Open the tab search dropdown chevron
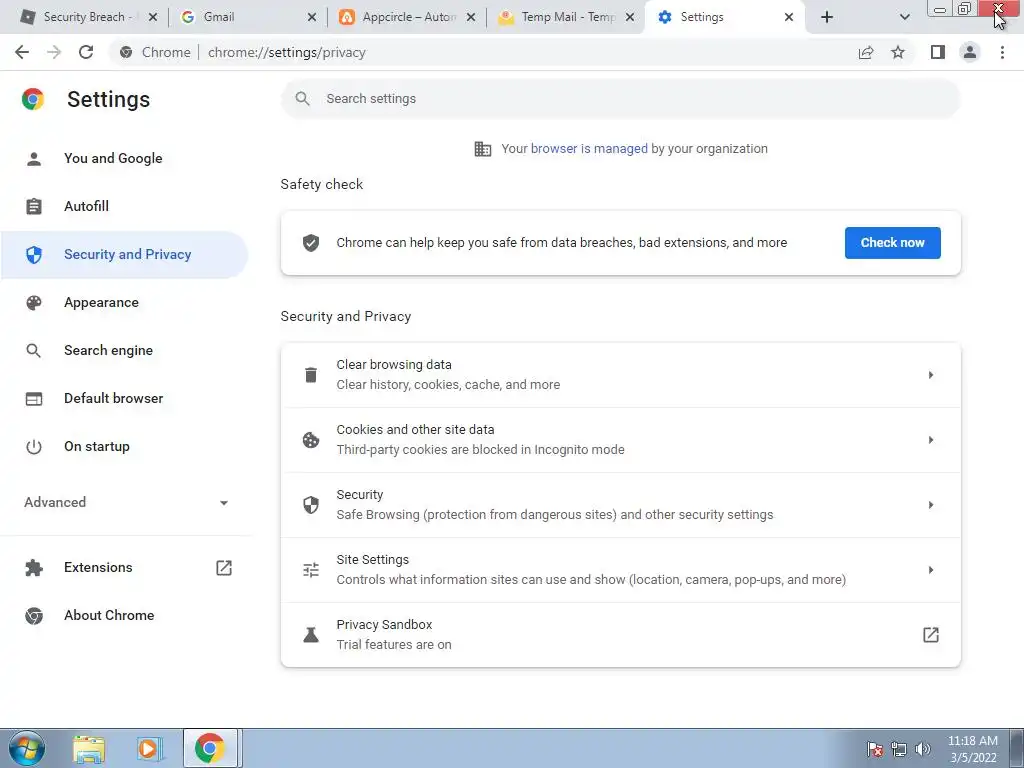The height and width of the screenshot is (768, 1024). (904, 17)
